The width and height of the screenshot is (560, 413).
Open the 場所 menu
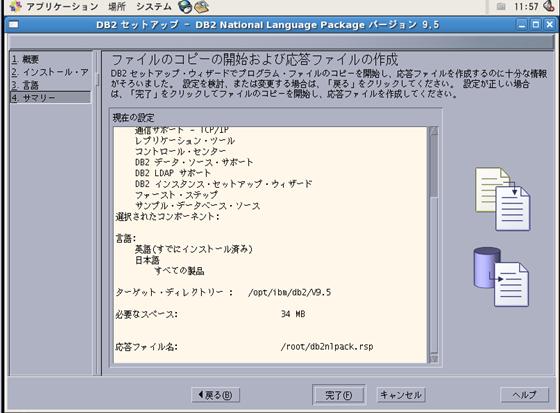click(x=117, y=6)
